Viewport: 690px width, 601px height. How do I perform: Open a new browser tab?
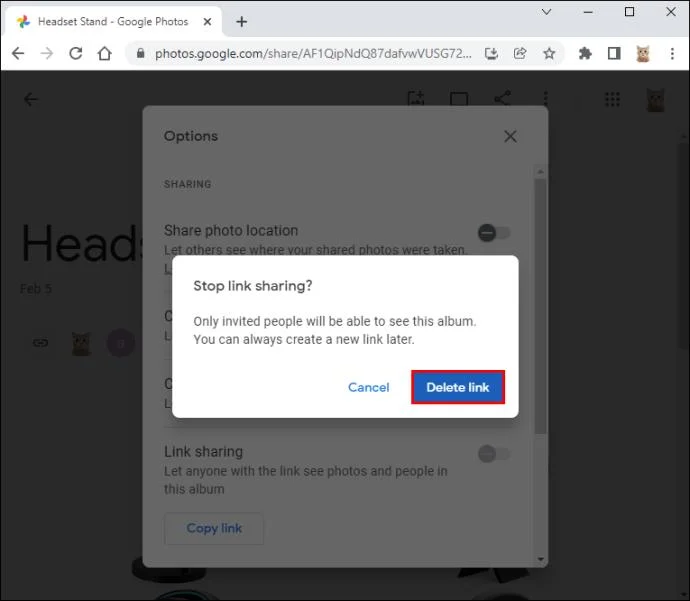(x=242, y=22)
